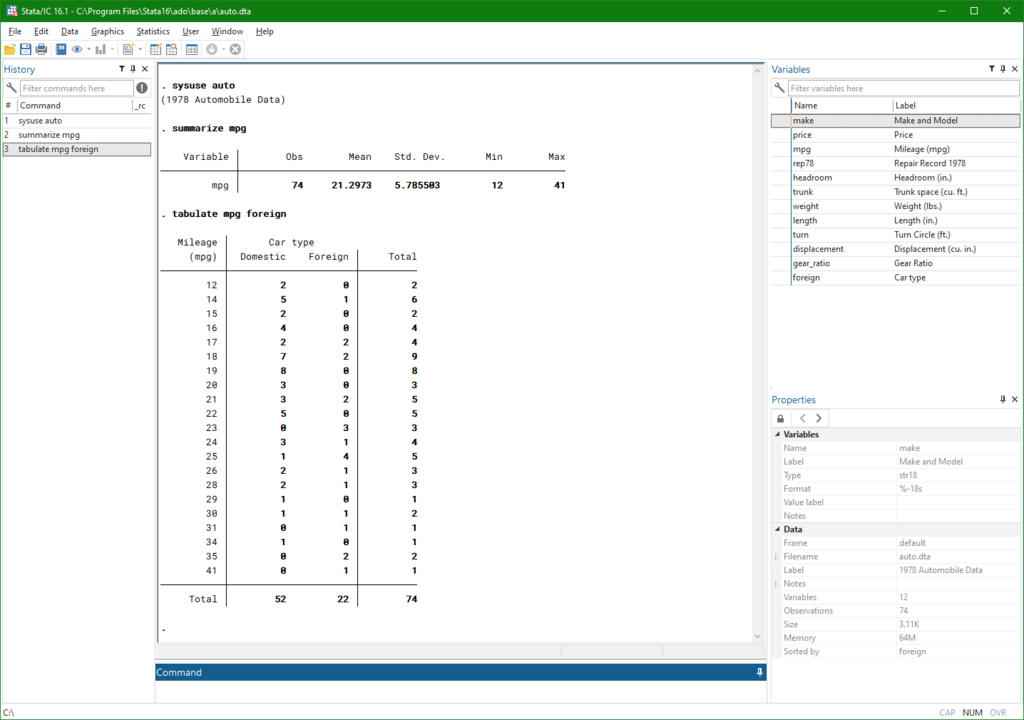Screen dimensions: 1024x720
Task: Open the Log notebook icon
Action: (x=61, y=49)
